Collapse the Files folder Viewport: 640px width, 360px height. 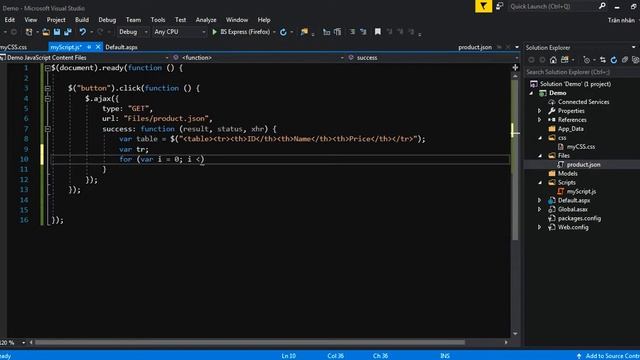pyautogui.click(x=540, y=156)
